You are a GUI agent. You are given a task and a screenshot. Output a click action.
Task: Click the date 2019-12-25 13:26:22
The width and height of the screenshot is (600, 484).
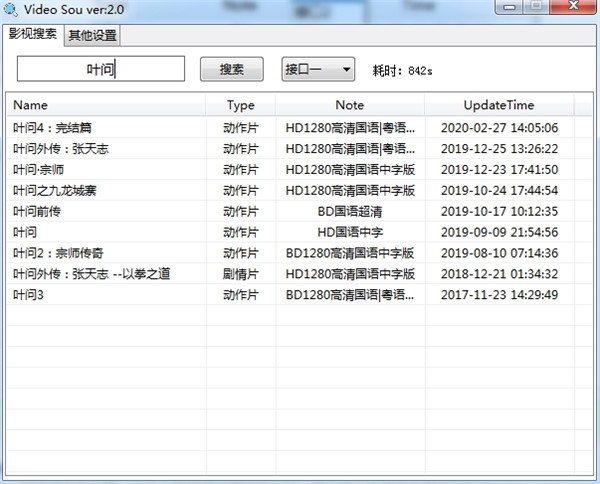coord(499,148)
